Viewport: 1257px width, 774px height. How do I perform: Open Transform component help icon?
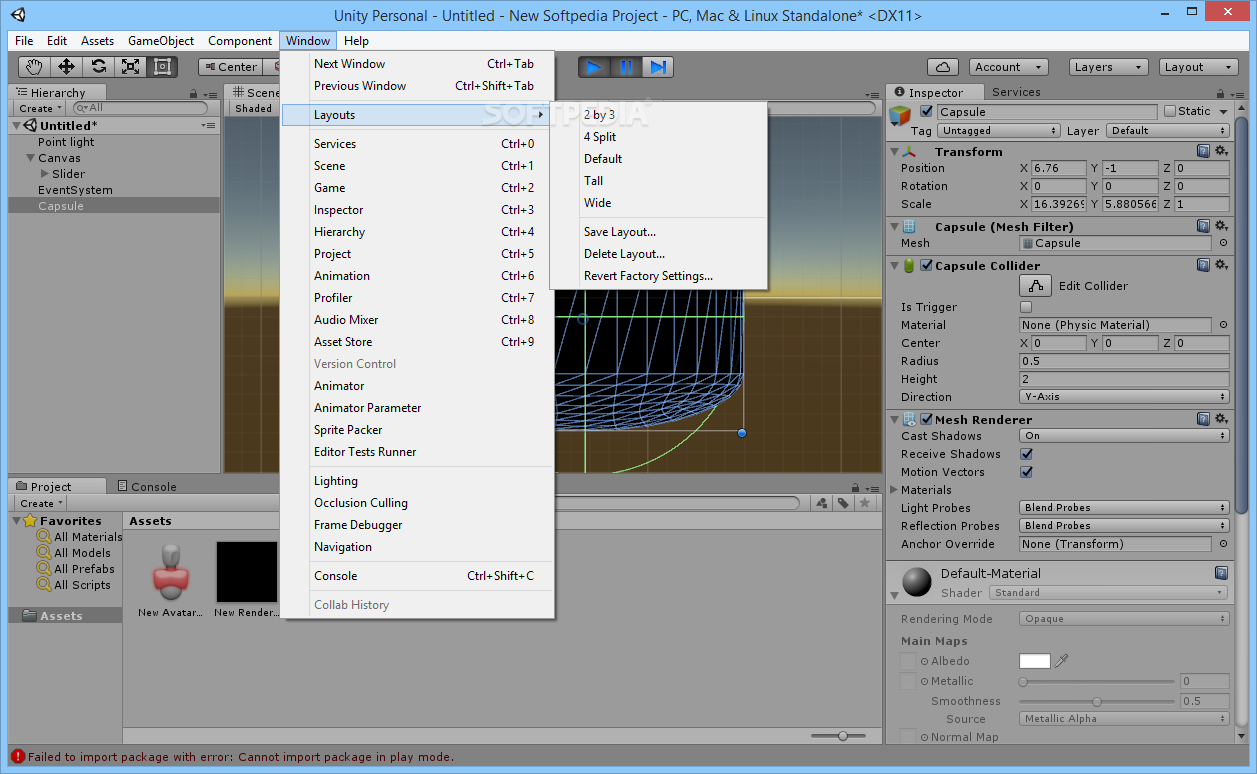click(1204, 151)
